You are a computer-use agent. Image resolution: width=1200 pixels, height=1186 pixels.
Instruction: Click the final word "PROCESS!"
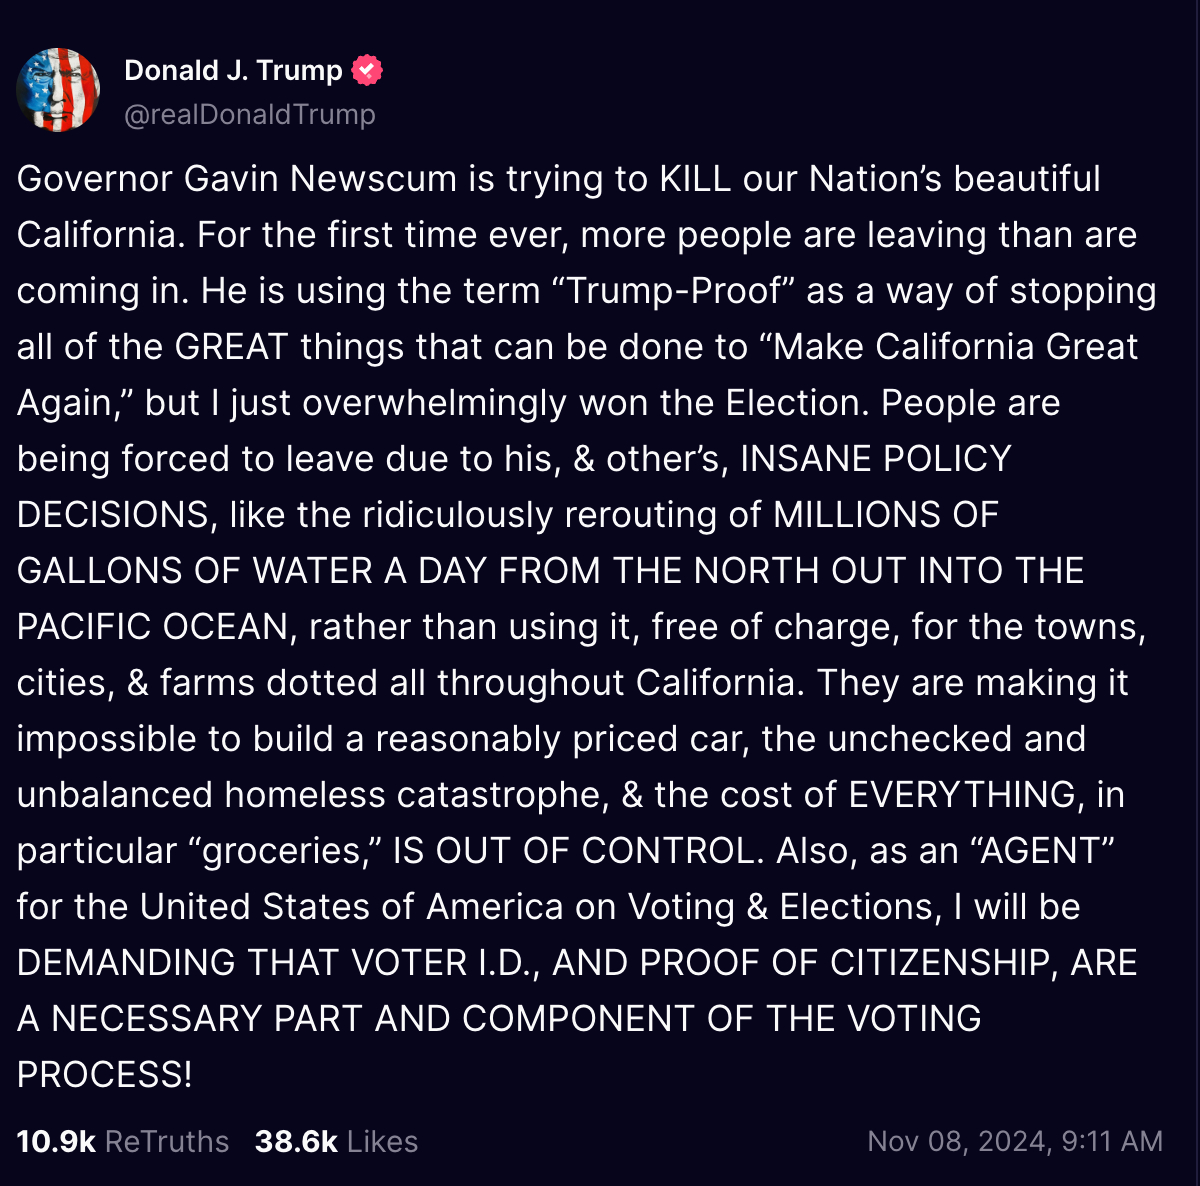105,1075
